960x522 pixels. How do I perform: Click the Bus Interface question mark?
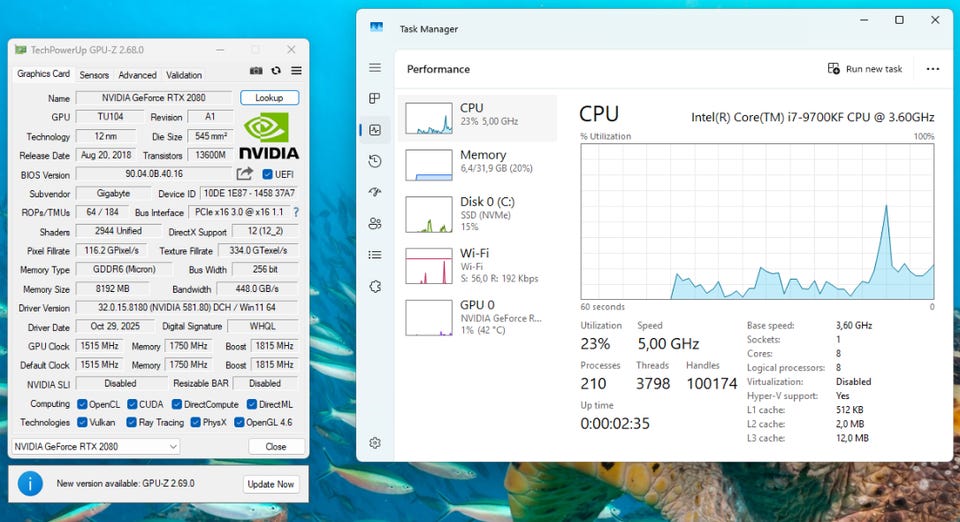[296, 212]
